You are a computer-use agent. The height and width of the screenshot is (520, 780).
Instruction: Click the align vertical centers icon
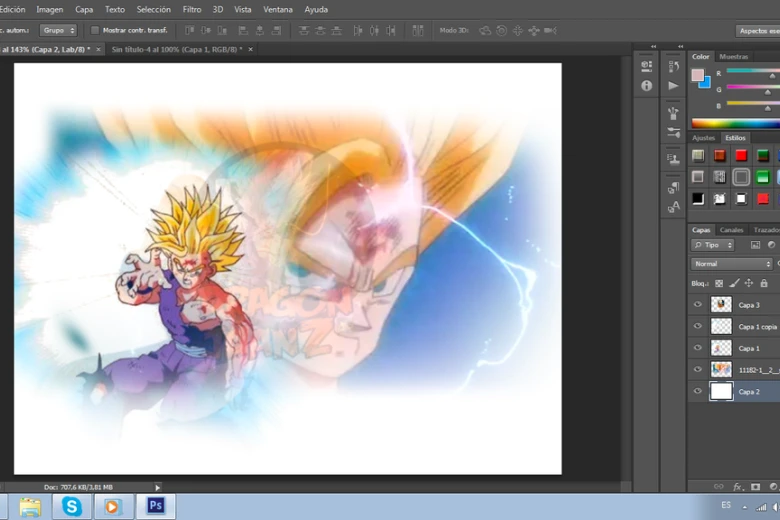(x=206, y=30)
